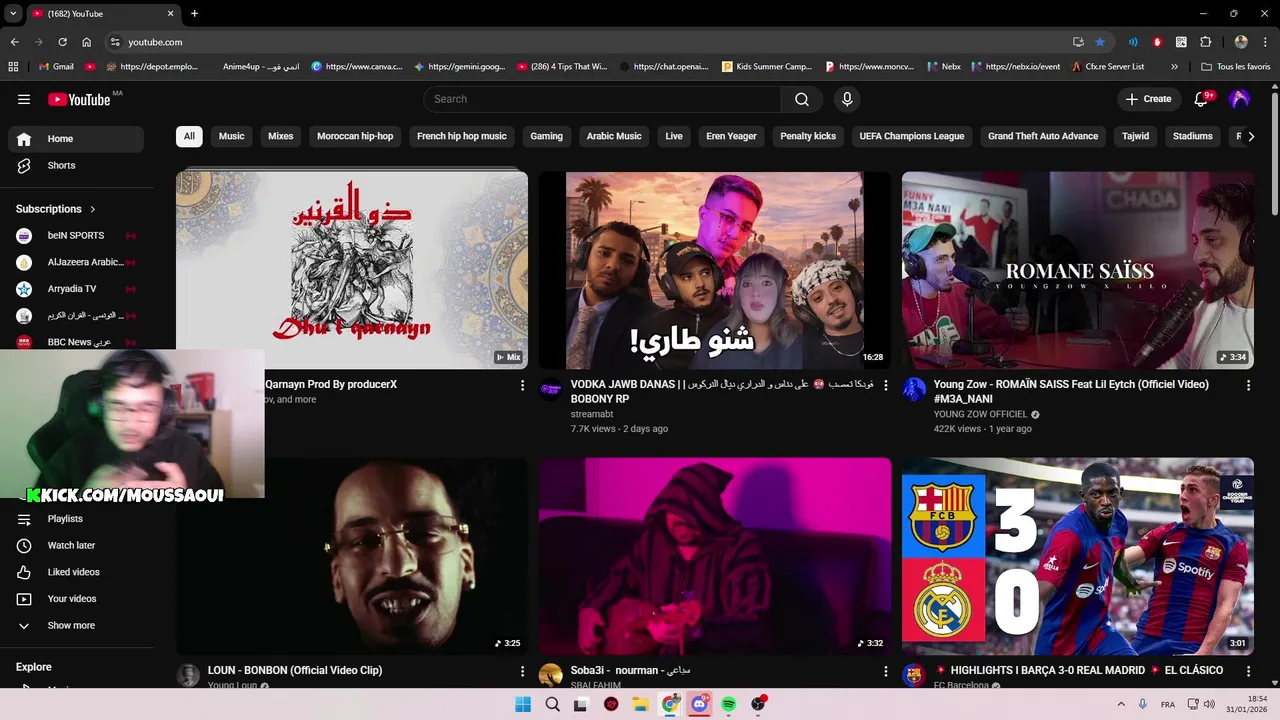Open the browser extensions puzzle icon

click(x=1205, y=42)
